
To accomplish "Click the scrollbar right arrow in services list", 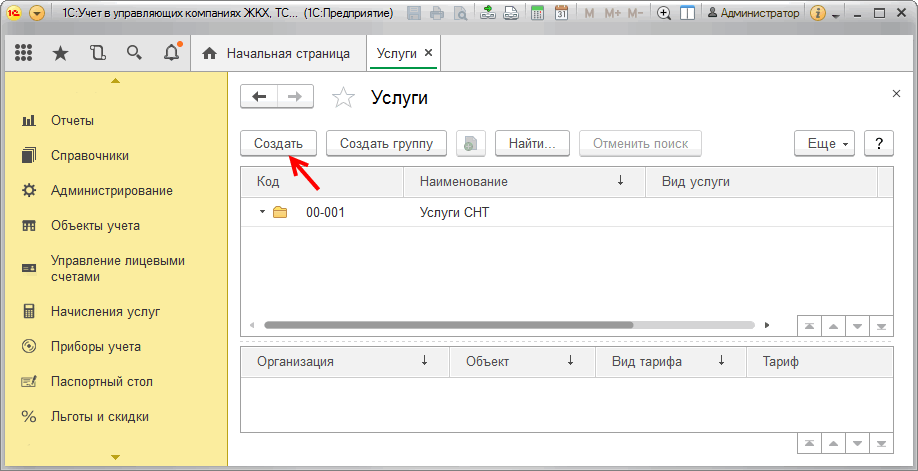I will [767, 325].
